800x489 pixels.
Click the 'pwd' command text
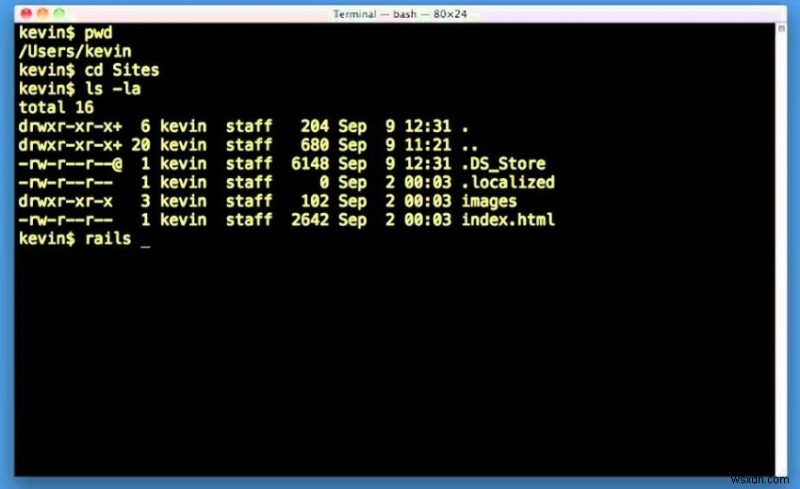pyautogui.click(x=98, y=33)
